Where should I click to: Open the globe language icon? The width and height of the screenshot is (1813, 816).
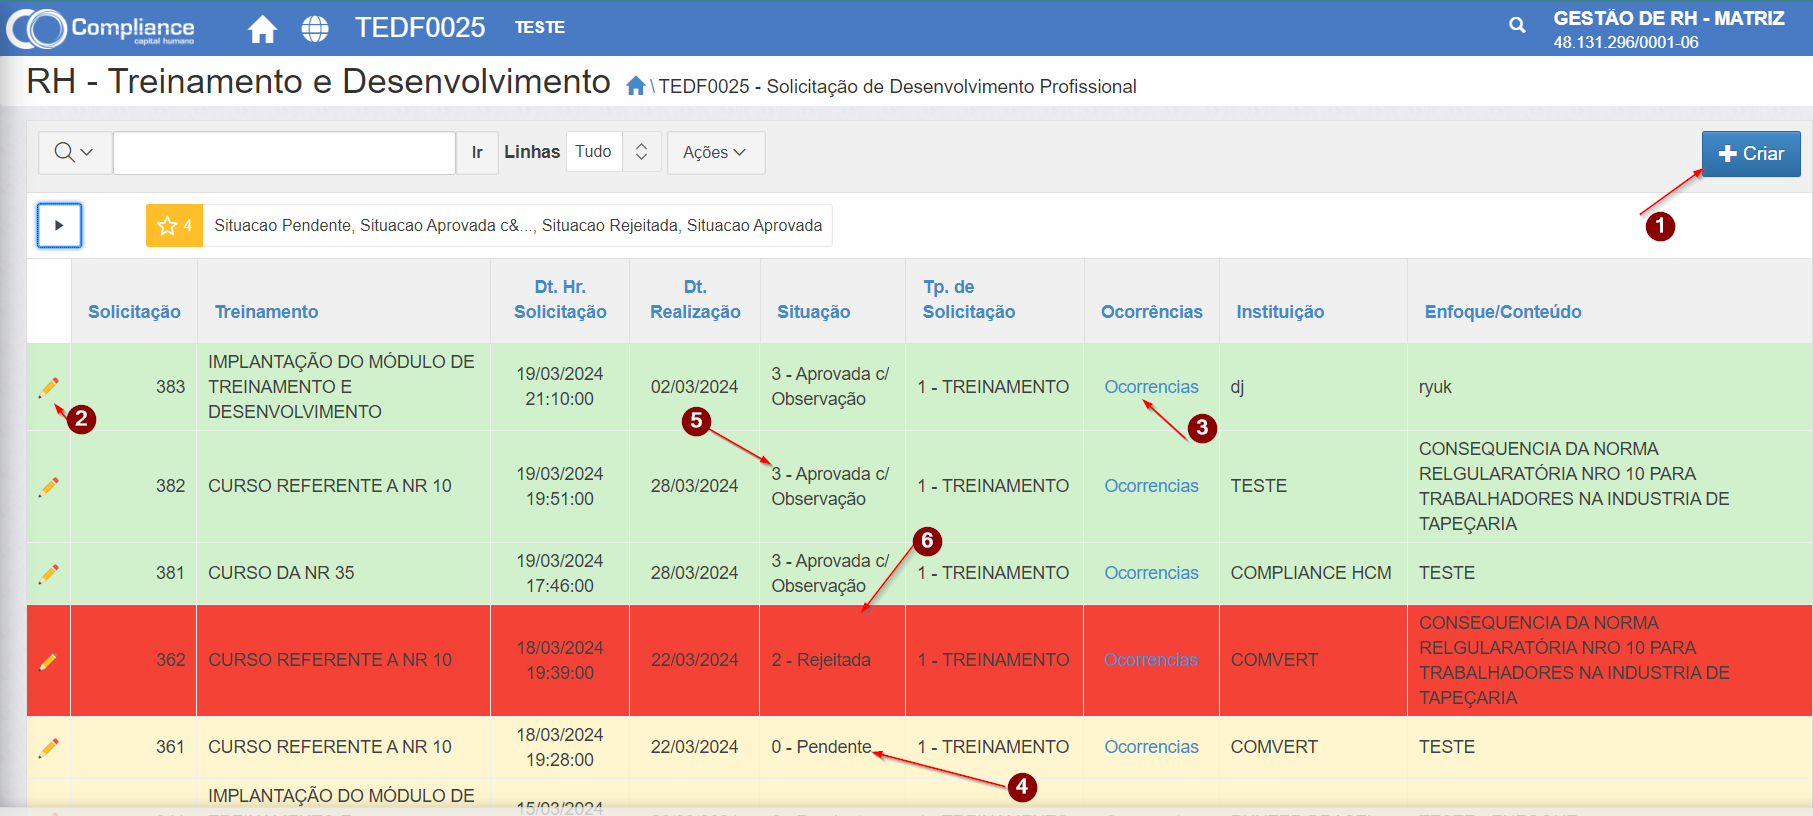coord(315,29)
